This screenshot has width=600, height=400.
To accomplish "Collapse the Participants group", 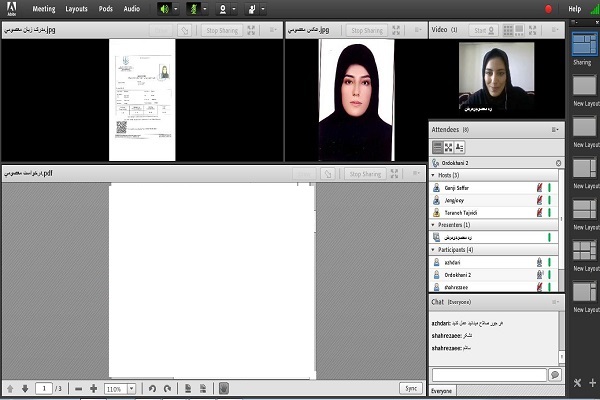I will click(433, 250).
